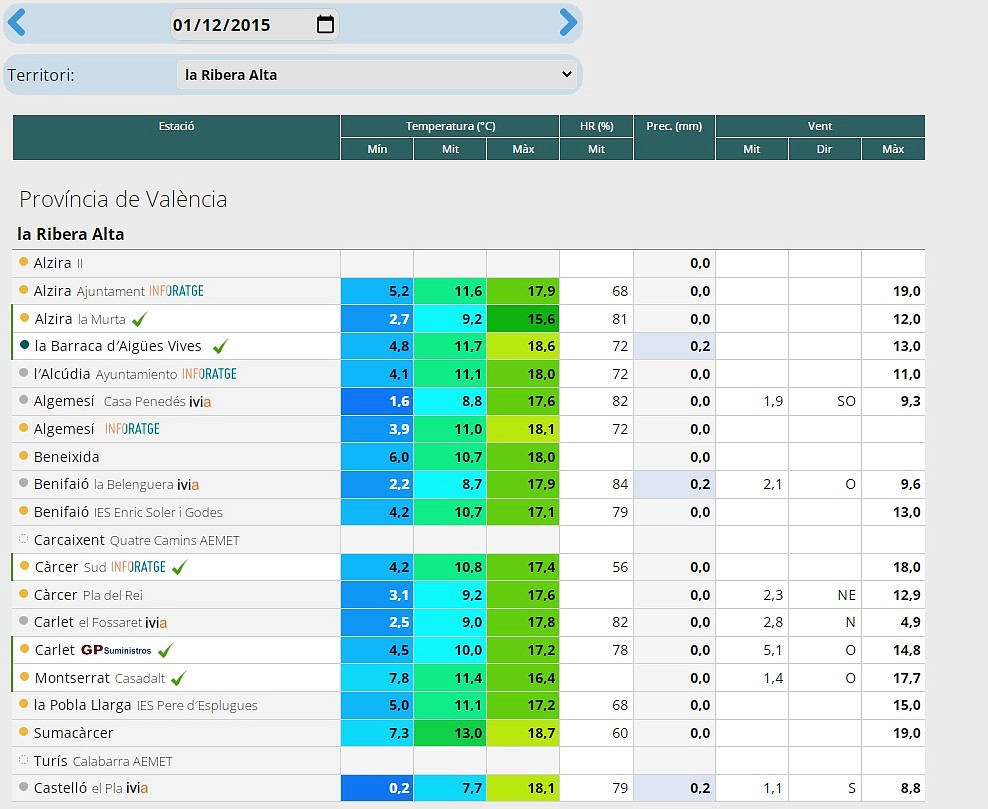The image size is (988, 809).
Task: Click the green checkmark next to Montserrat Casadalt
Action: [179, 679]
